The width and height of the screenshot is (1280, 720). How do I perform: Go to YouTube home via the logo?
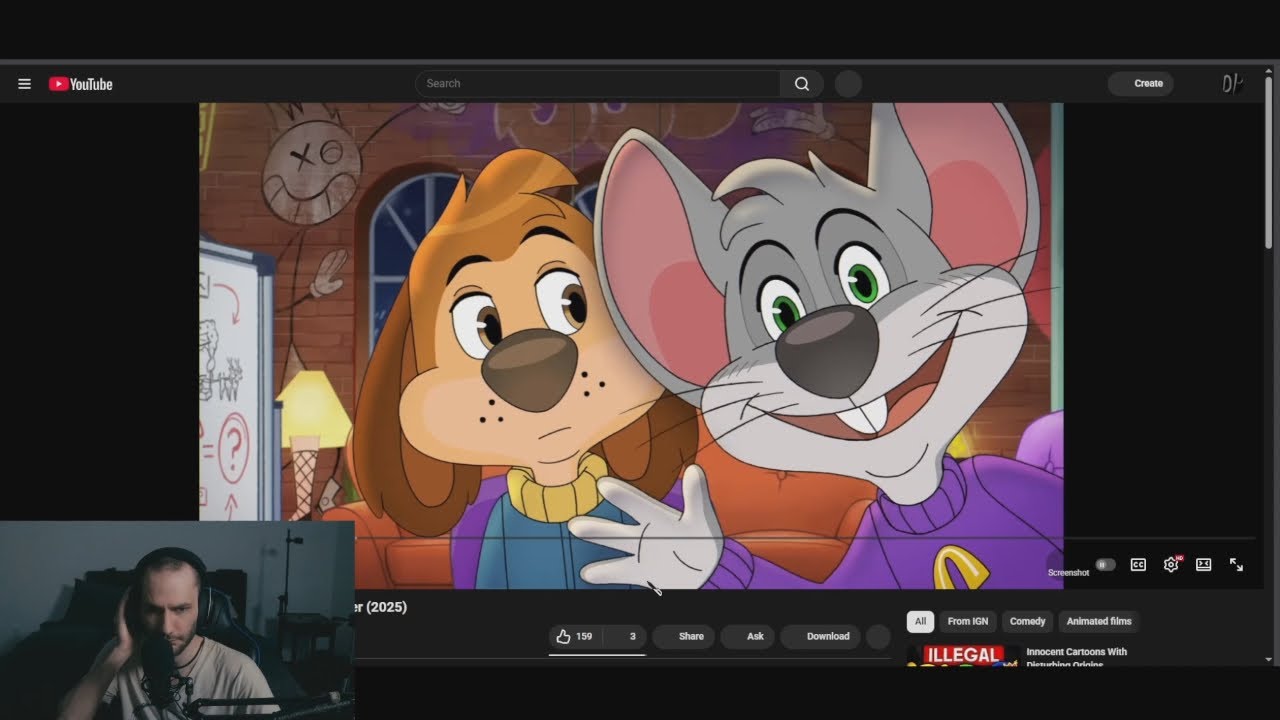pos(81,84)
